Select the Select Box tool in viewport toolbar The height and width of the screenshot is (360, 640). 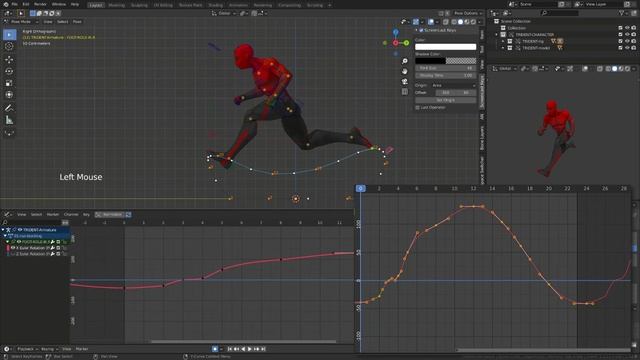[x=9, y=35]
